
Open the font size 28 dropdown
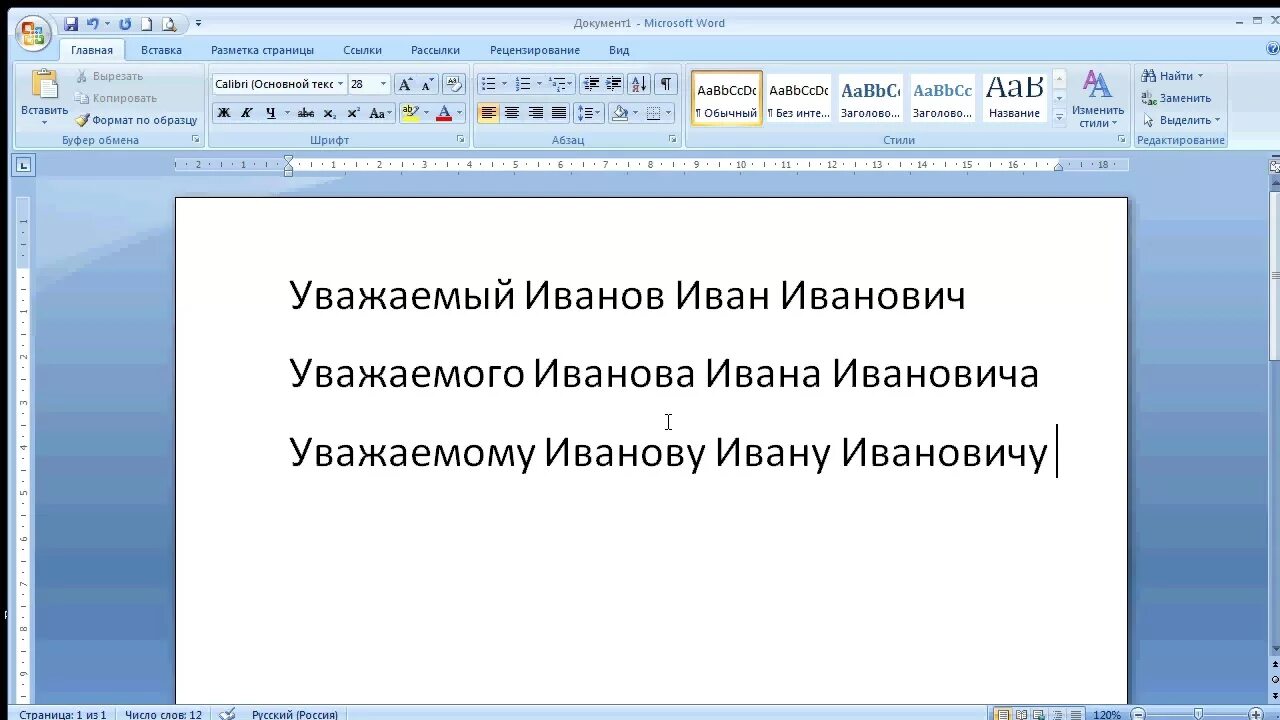pos(383,84)
